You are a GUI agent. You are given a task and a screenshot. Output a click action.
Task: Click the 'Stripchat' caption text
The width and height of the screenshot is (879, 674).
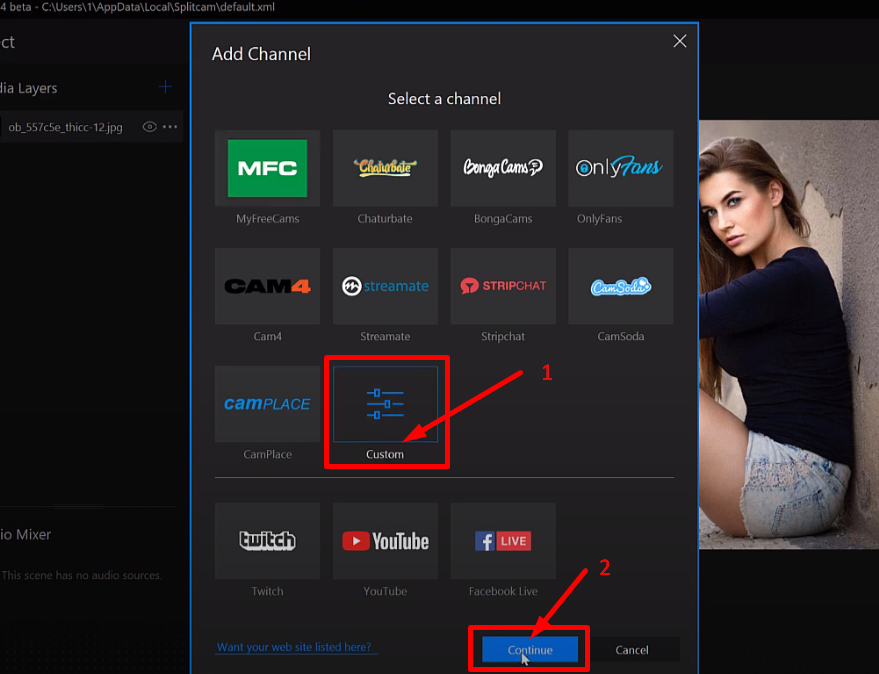click(503, 336)
